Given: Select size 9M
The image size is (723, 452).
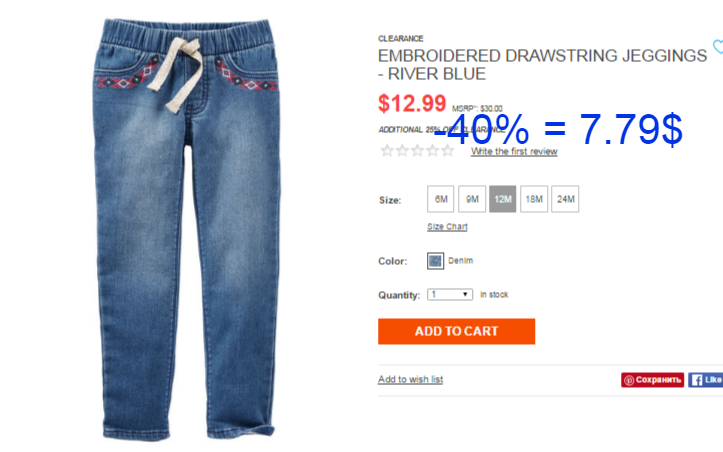Looking at the screenshot, I should coord(472,199).
